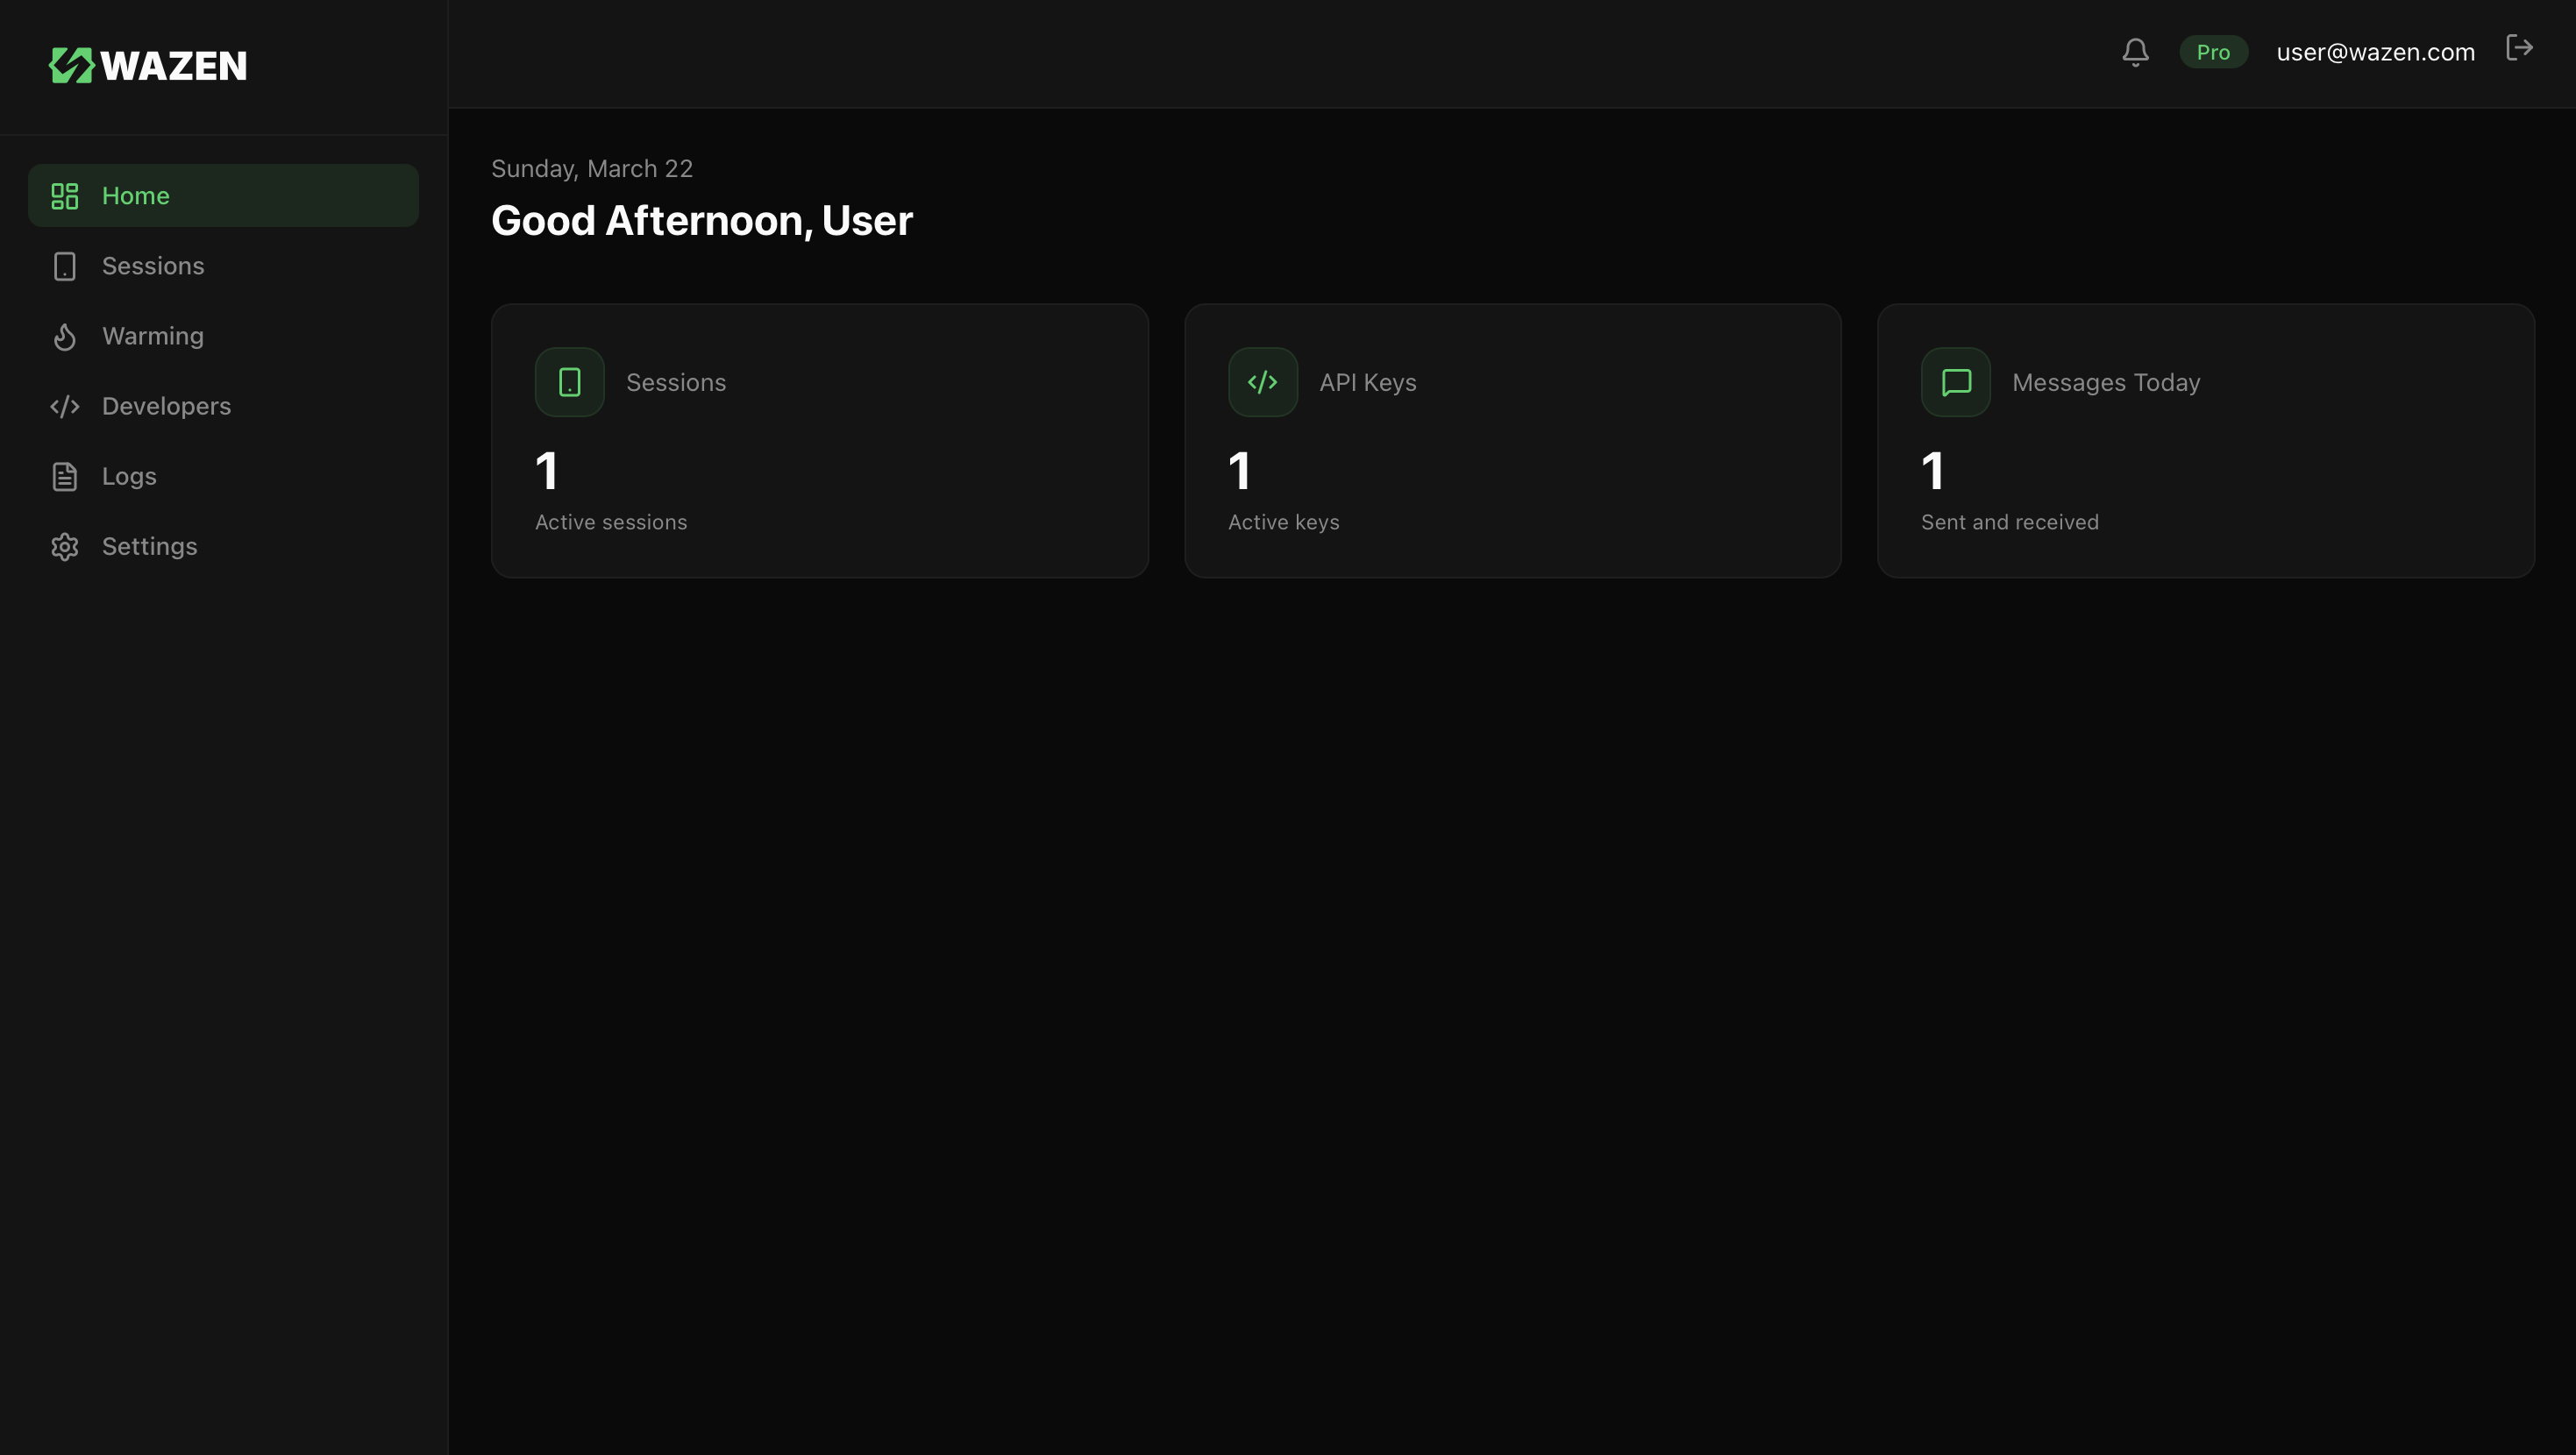The width and height of the screenshot is (2576, 1455).
Task: Select the Warming sidebar entry
Action: [152, 336]
